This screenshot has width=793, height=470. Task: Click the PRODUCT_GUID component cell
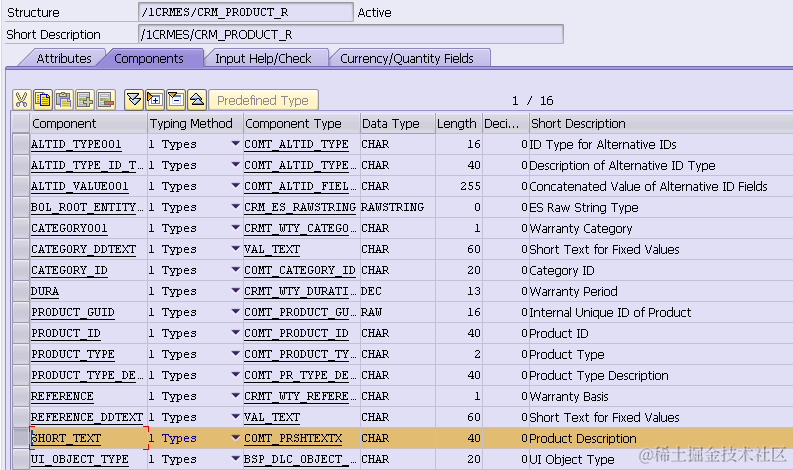click(x=89, y=312)
